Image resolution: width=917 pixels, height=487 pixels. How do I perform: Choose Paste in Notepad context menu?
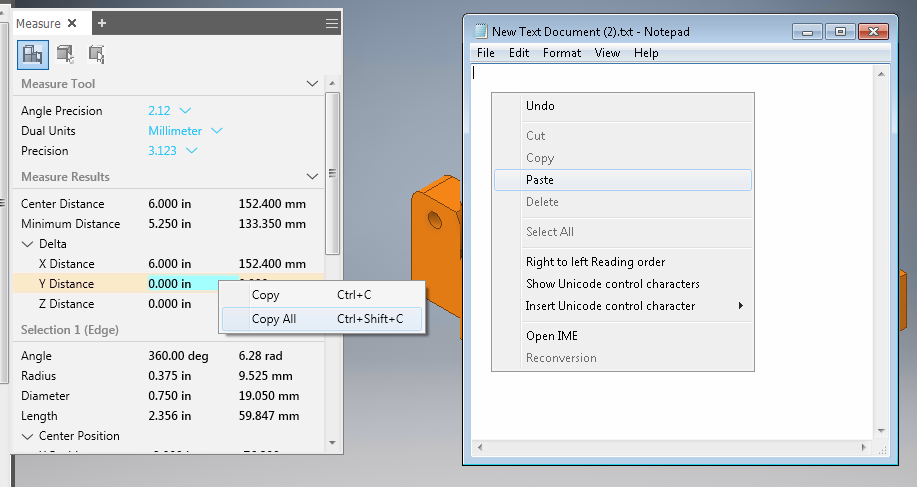[x=540, y=180]
